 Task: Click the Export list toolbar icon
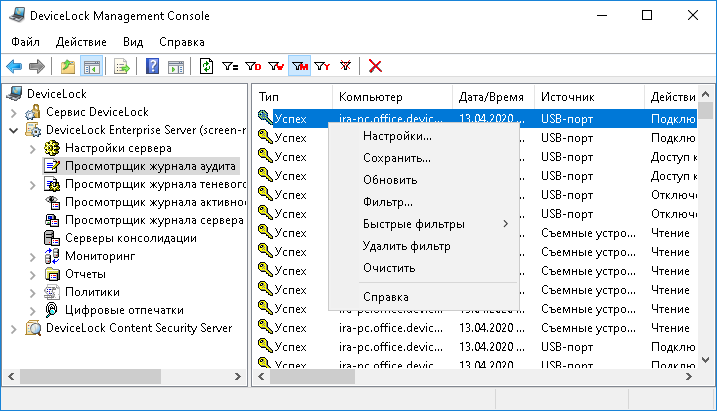[x=122, y=66]
